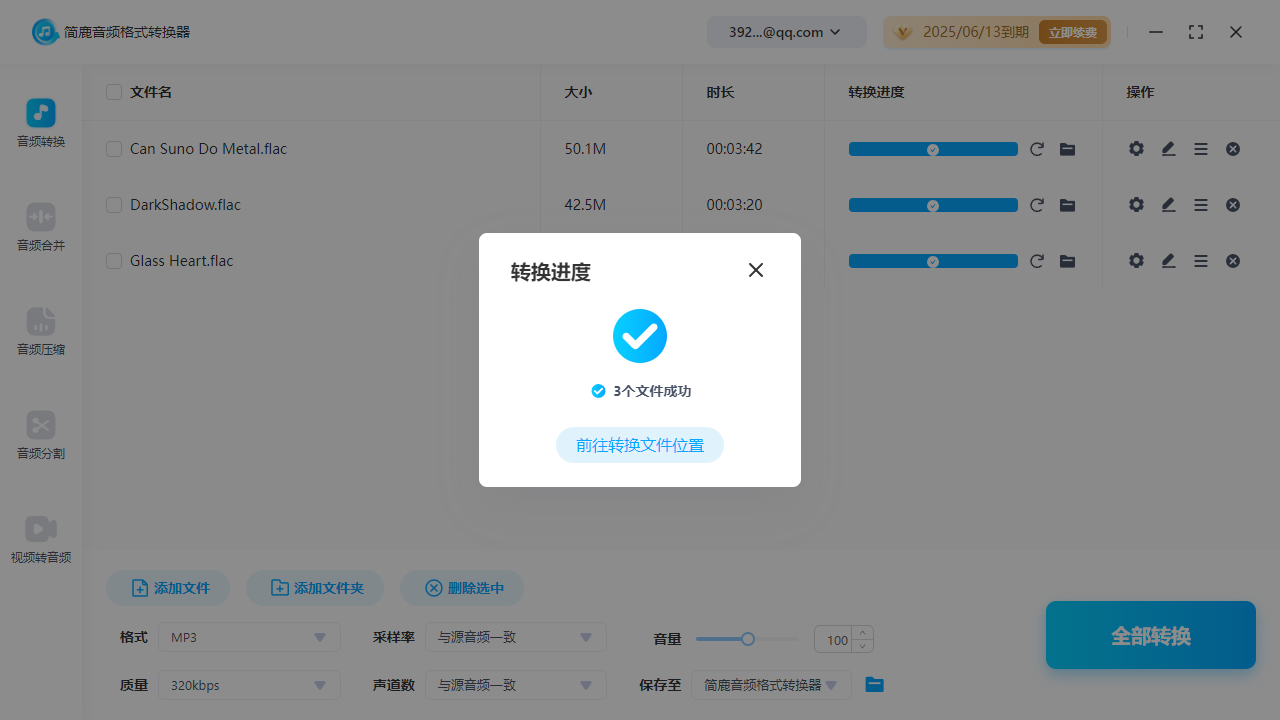Check the Can Suno Do Metal.flac checkbox
The height and width of the screenshot is (720, 1280).
114,149
